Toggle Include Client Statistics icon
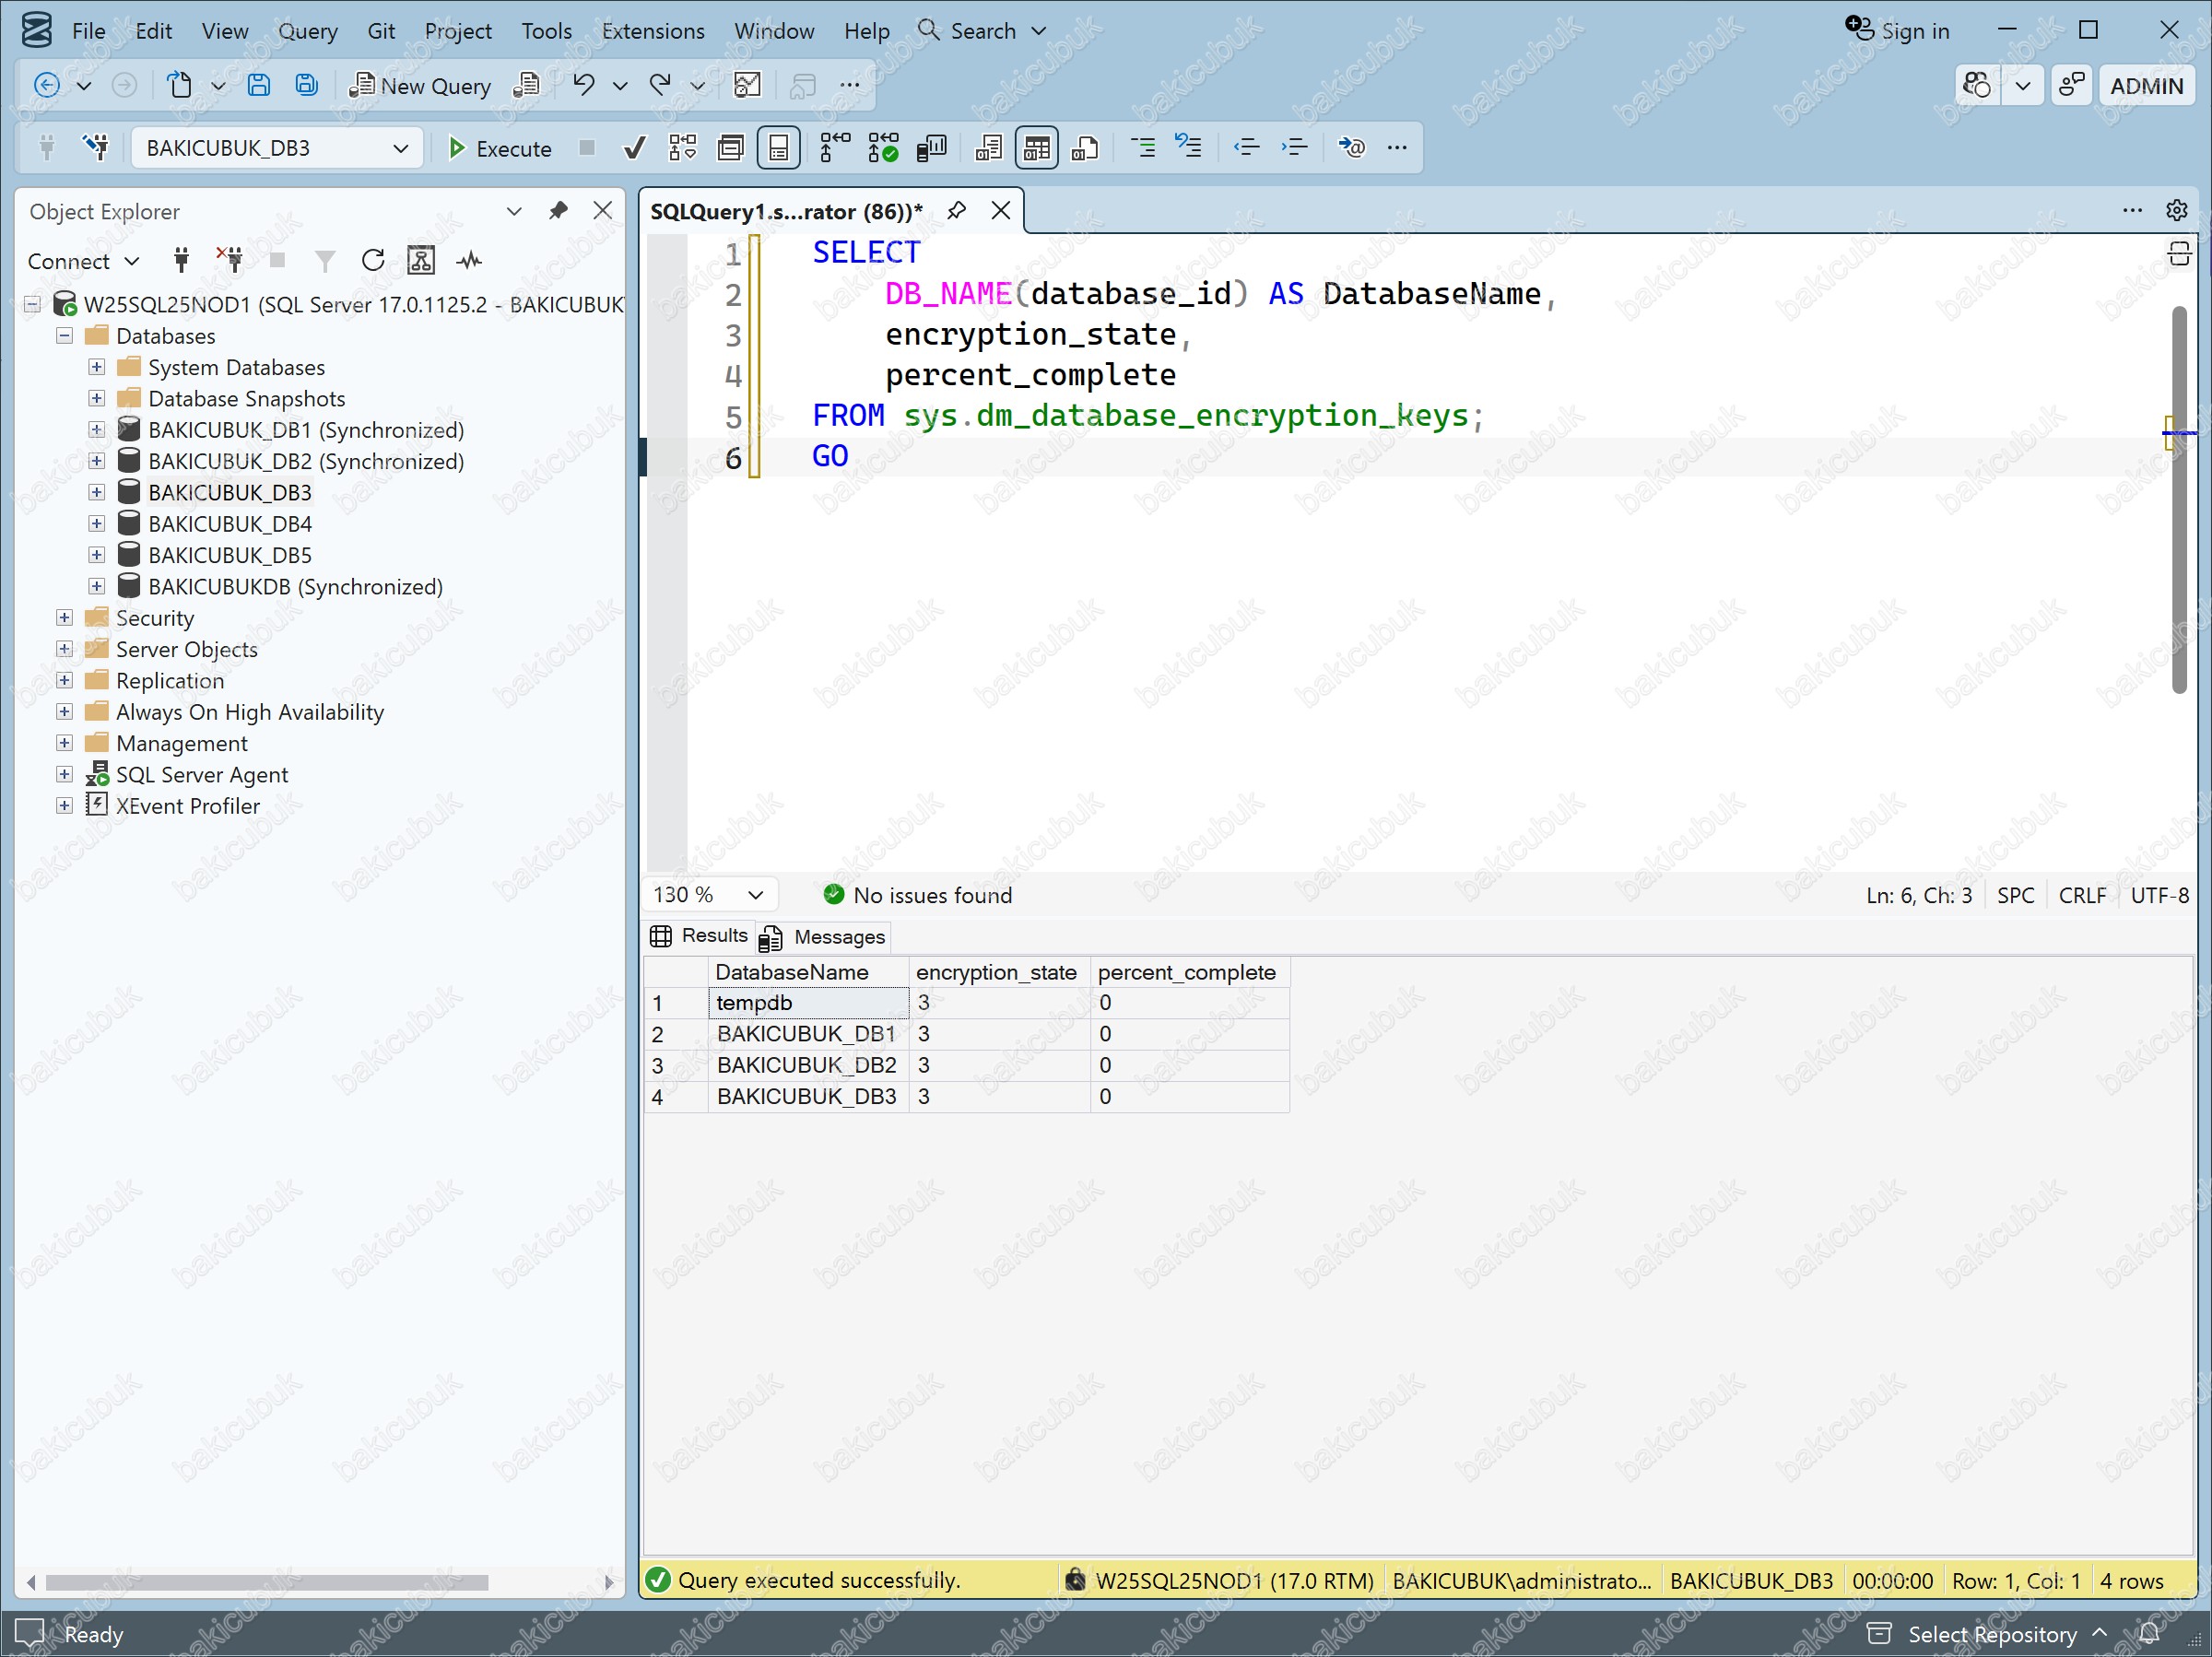 931,148
